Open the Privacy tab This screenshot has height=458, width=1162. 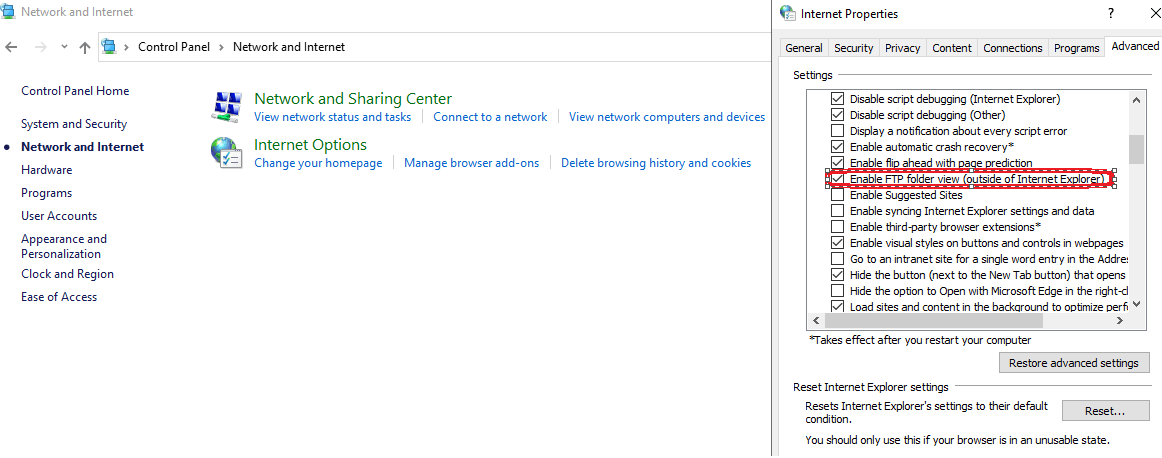click(903, 47)
